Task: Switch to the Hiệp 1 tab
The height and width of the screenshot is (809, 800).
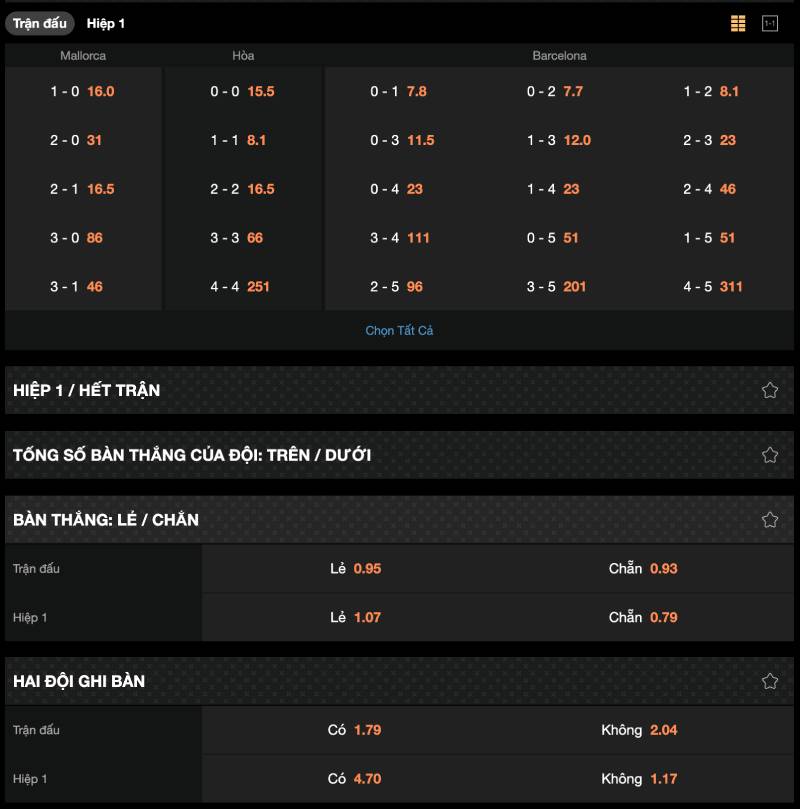Action: [x=106, y=23]
